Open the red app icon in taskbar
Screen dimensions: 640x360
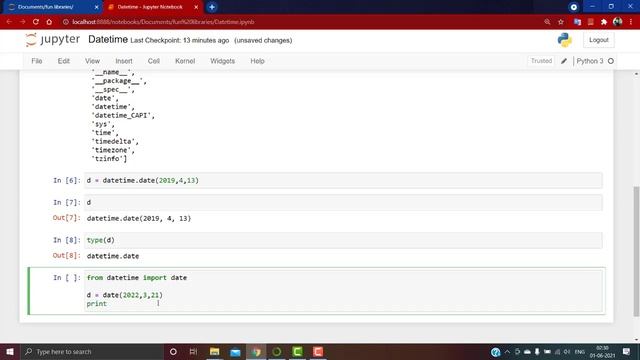pyautogui.click(x=318, y=351)
